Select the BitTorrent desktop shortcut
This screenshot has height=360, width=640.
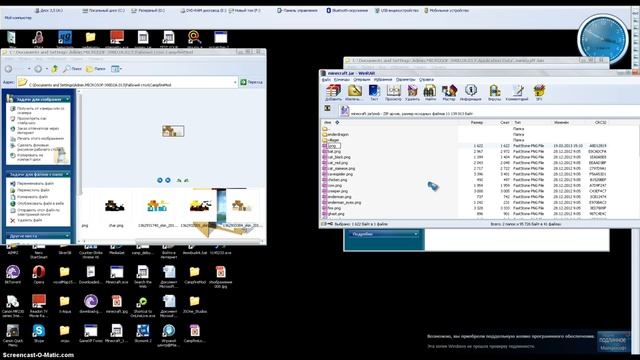[x=13, y=275]
